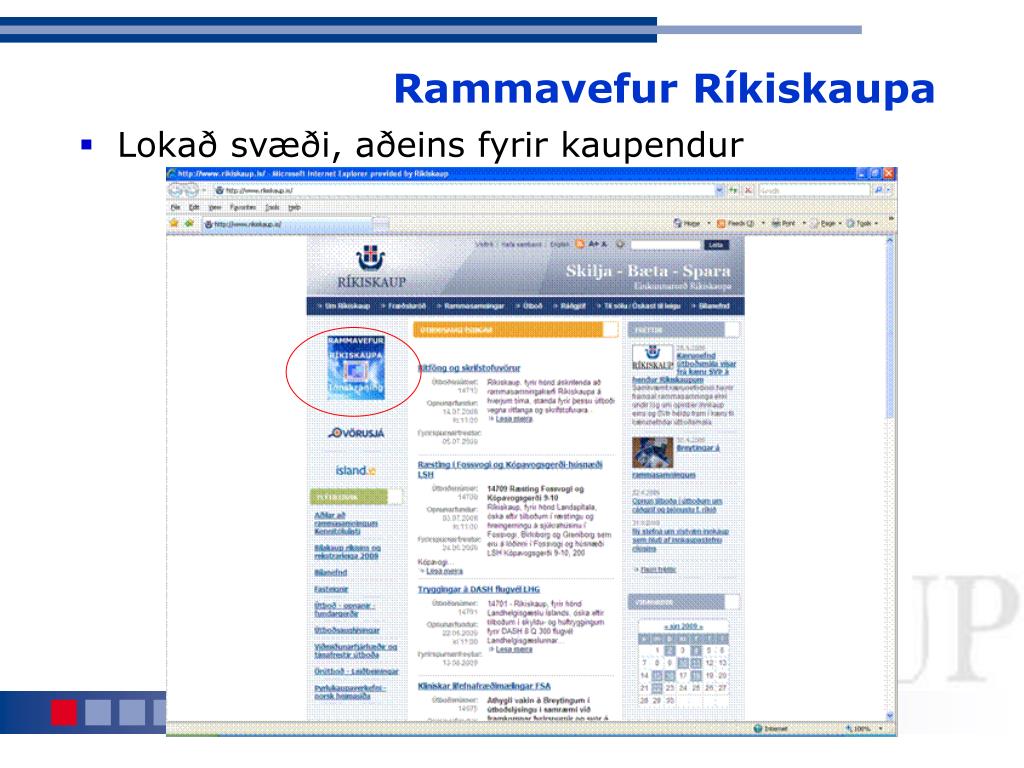Open Bílanefnd sidebar link
Viewport: 1024px width, 768px height.
tap(330, 573)
